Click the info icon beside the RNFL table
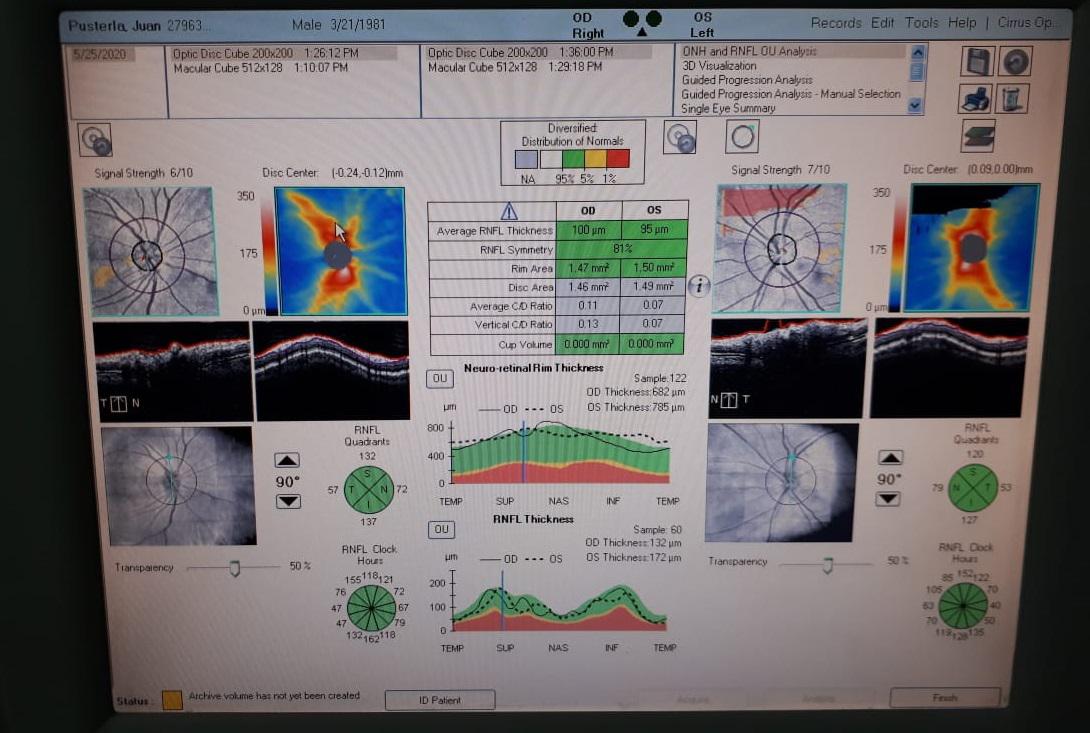Screen dimensions: 1090x733 698,286
